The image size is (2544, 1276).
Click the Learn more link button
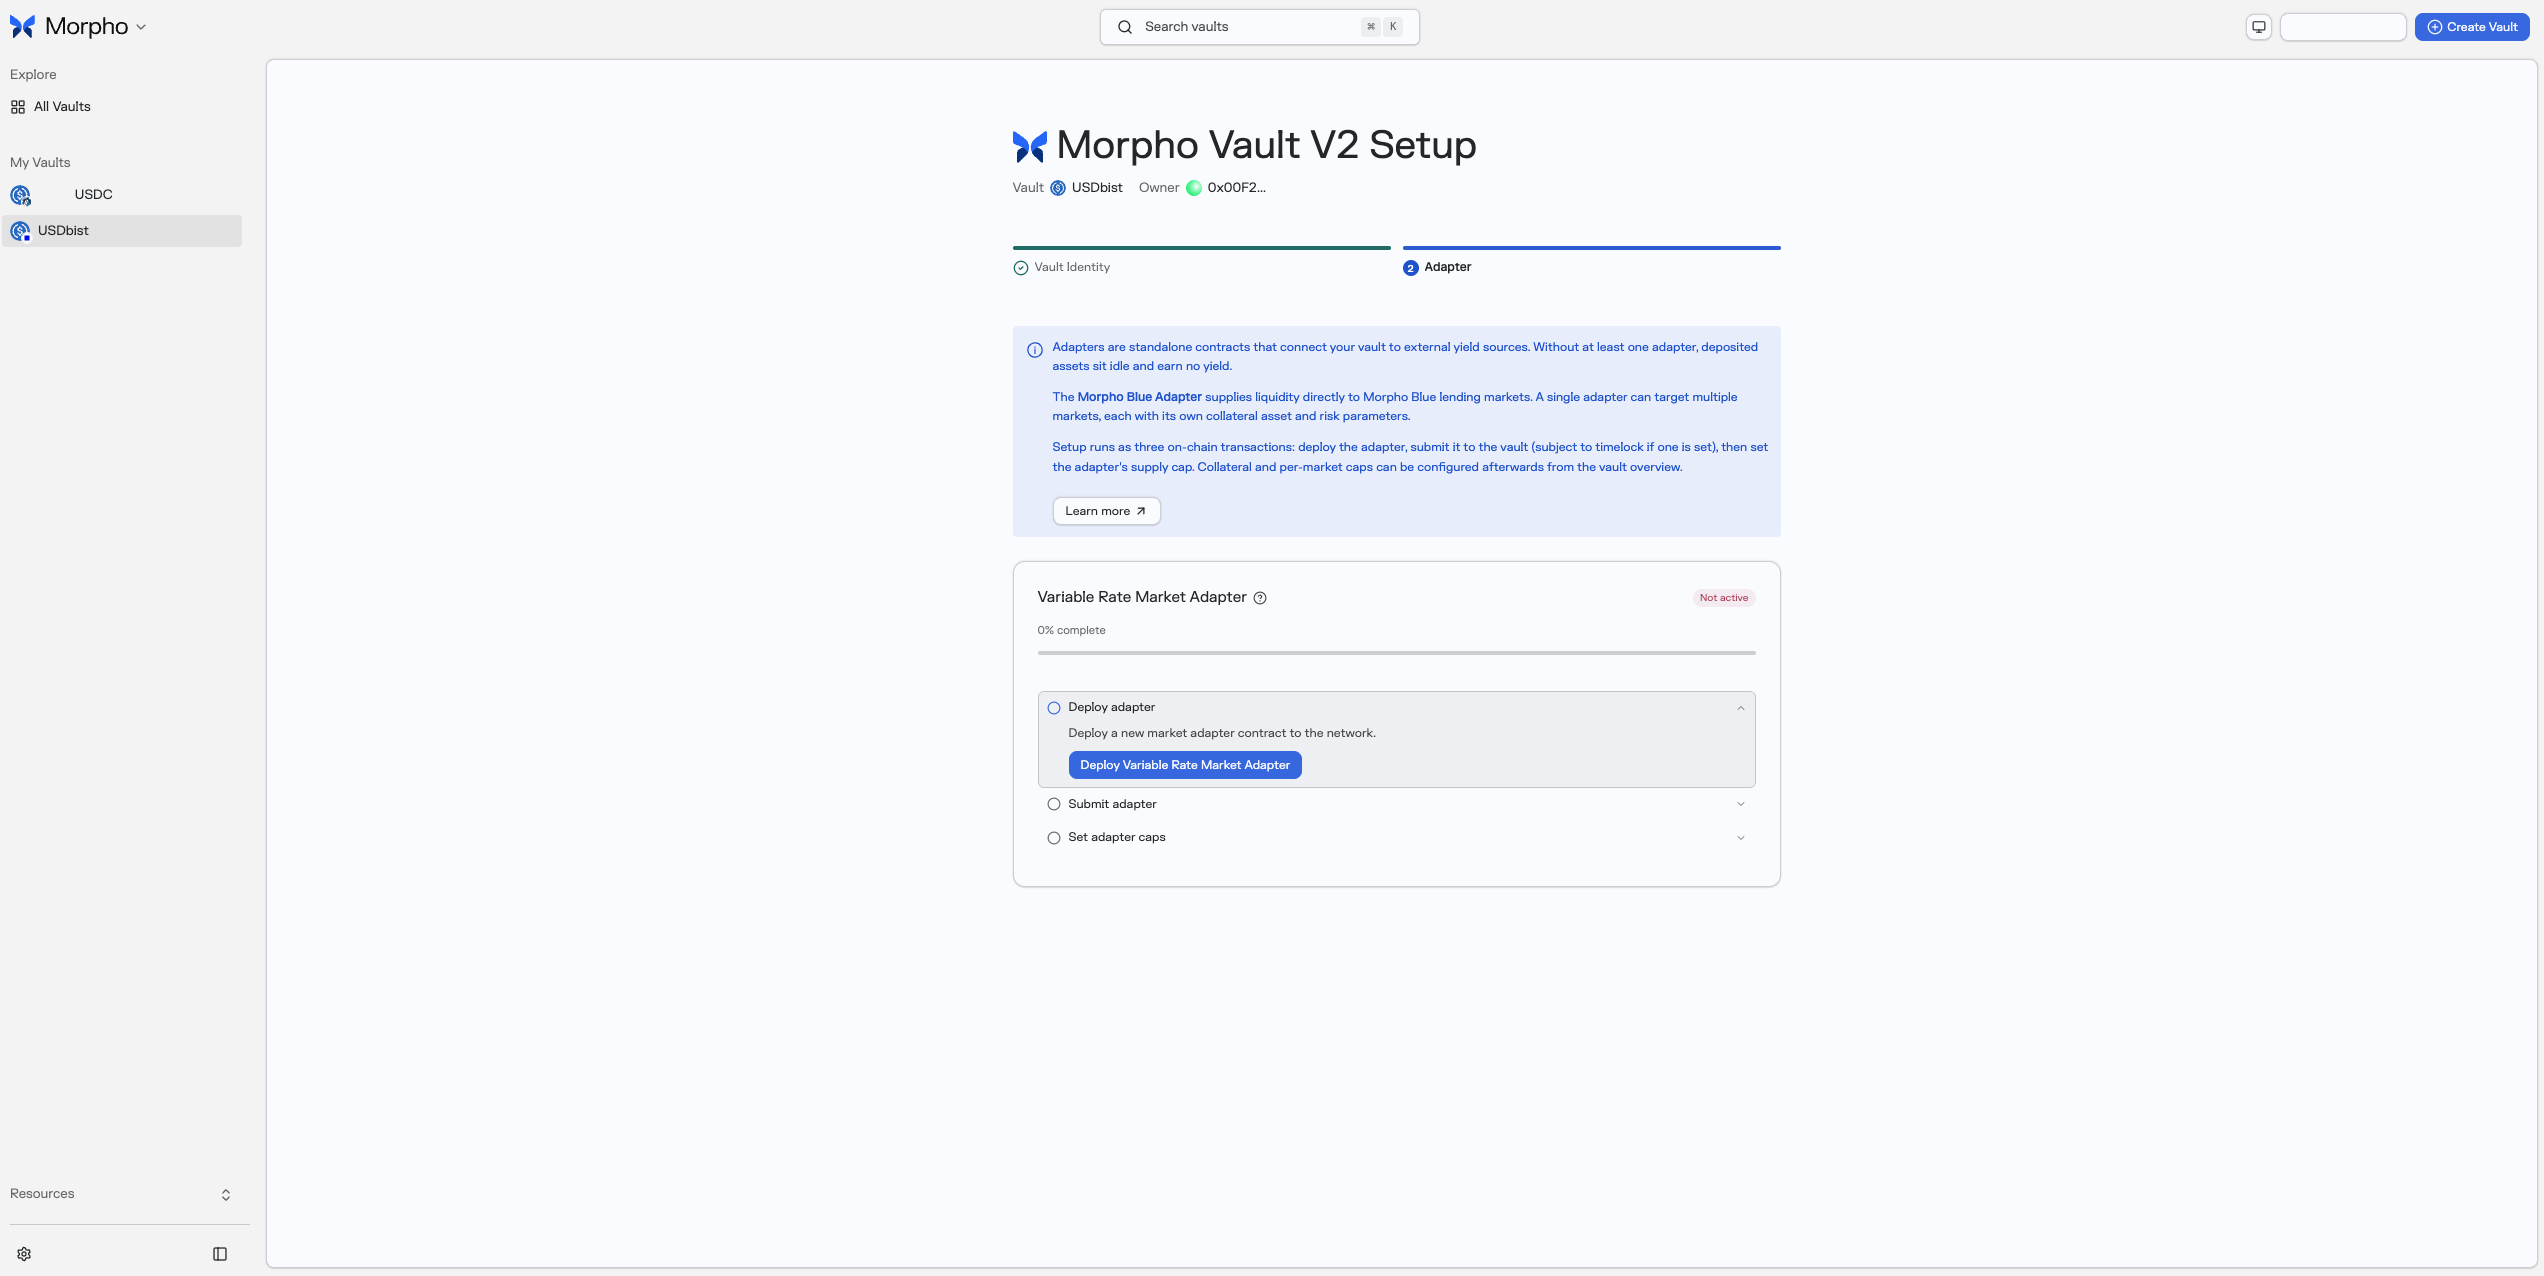click(x=1106, y=511)
